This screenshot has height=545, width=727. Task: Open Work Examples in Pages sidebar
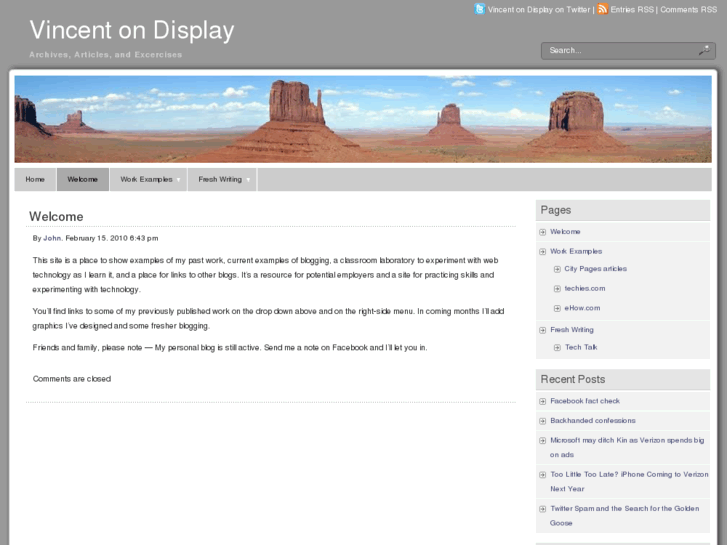[x=576, y=251]
